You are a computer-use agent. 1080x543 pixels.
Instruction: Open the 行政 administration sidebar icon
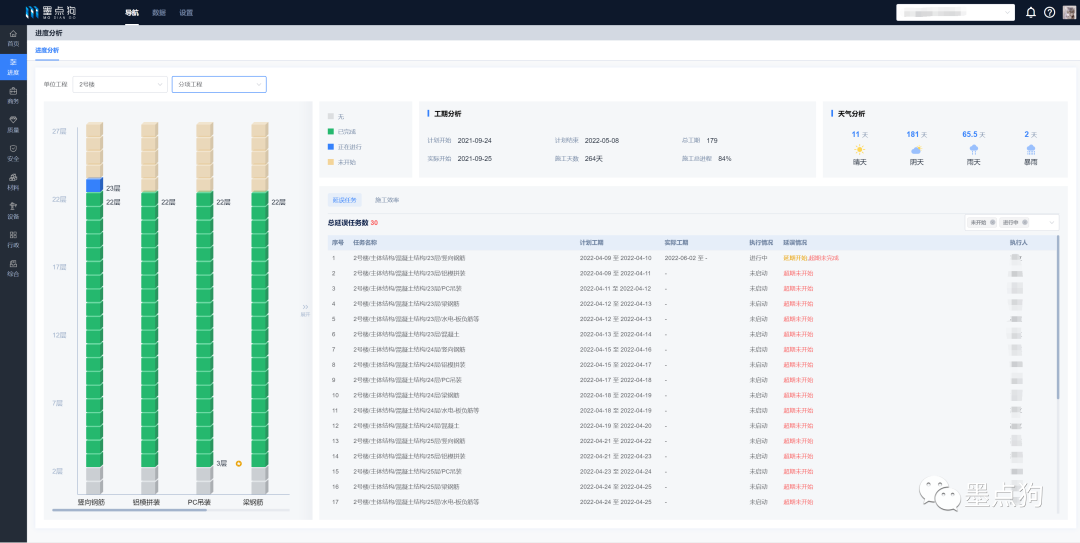(x=13, y=238)
